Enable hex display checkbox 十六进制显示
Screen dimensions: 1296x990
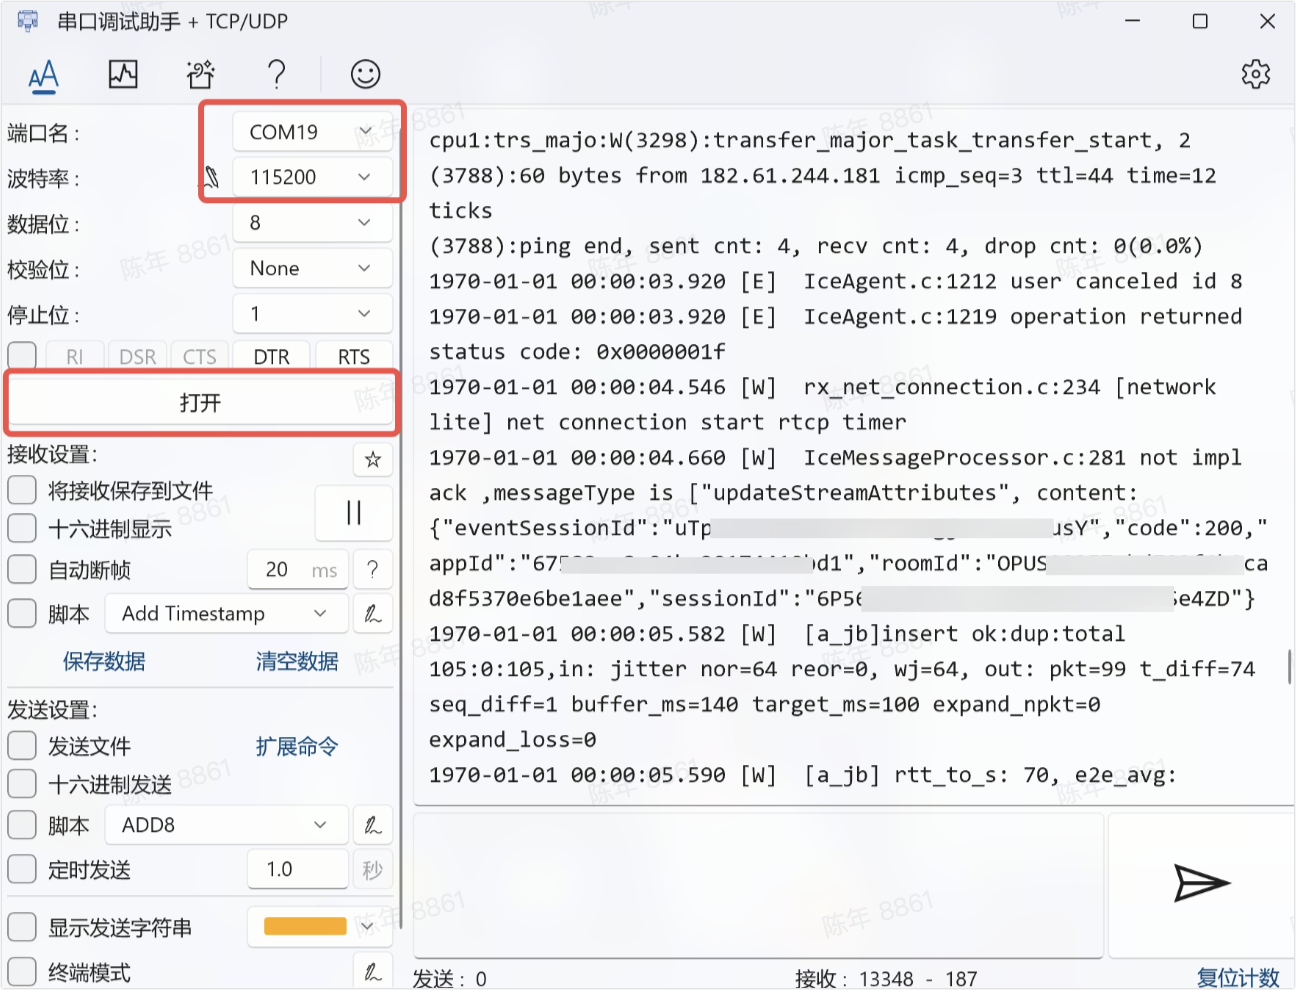pos(22,528)
